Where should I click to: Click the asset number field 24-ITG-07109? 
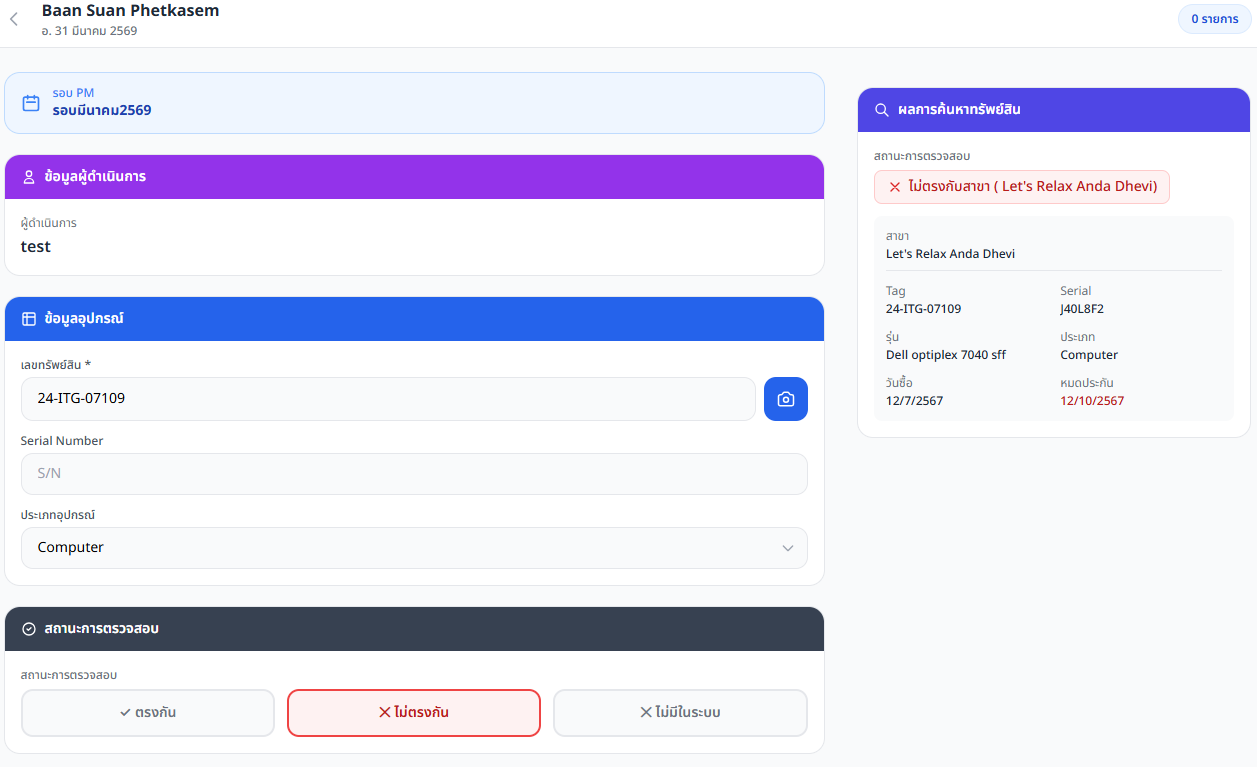pyautogui.click(x=388, y=399)
